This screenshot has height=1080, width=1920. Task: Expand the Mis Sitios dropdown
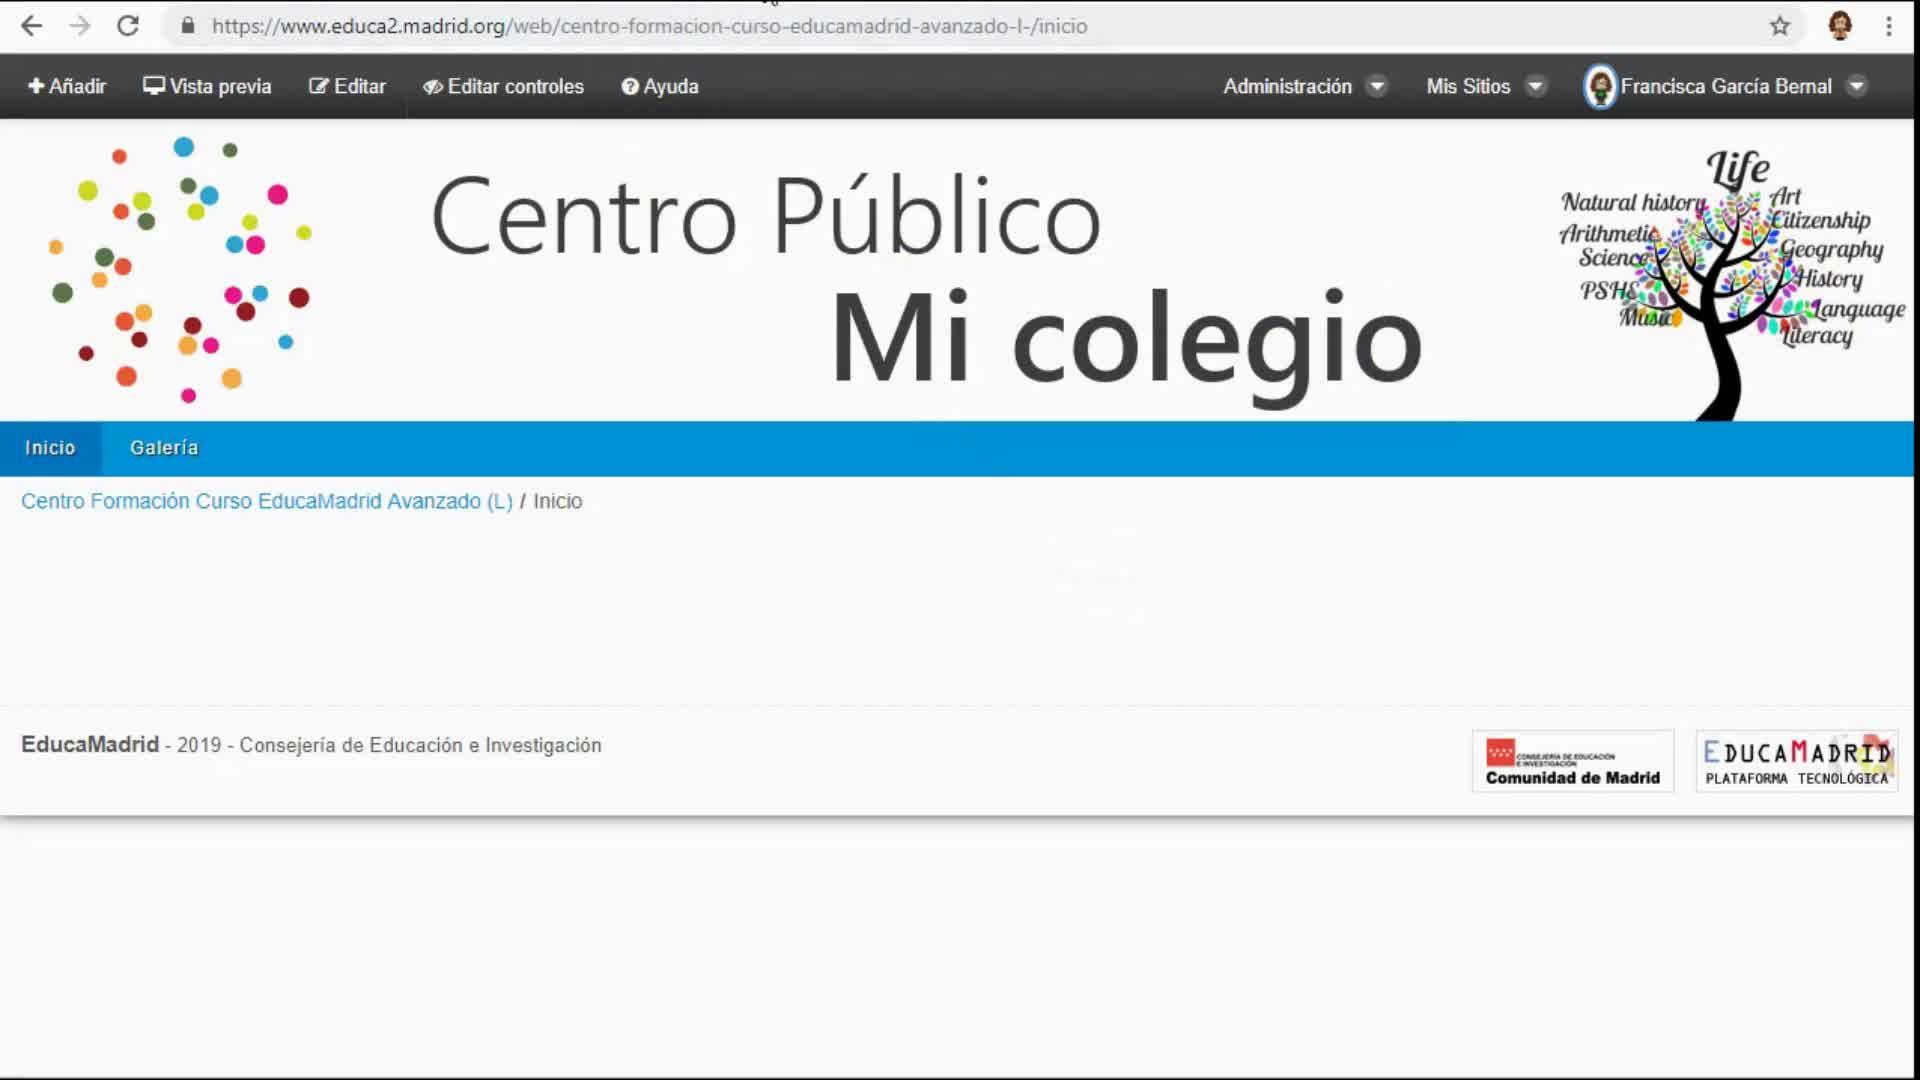click(1485, 86)
